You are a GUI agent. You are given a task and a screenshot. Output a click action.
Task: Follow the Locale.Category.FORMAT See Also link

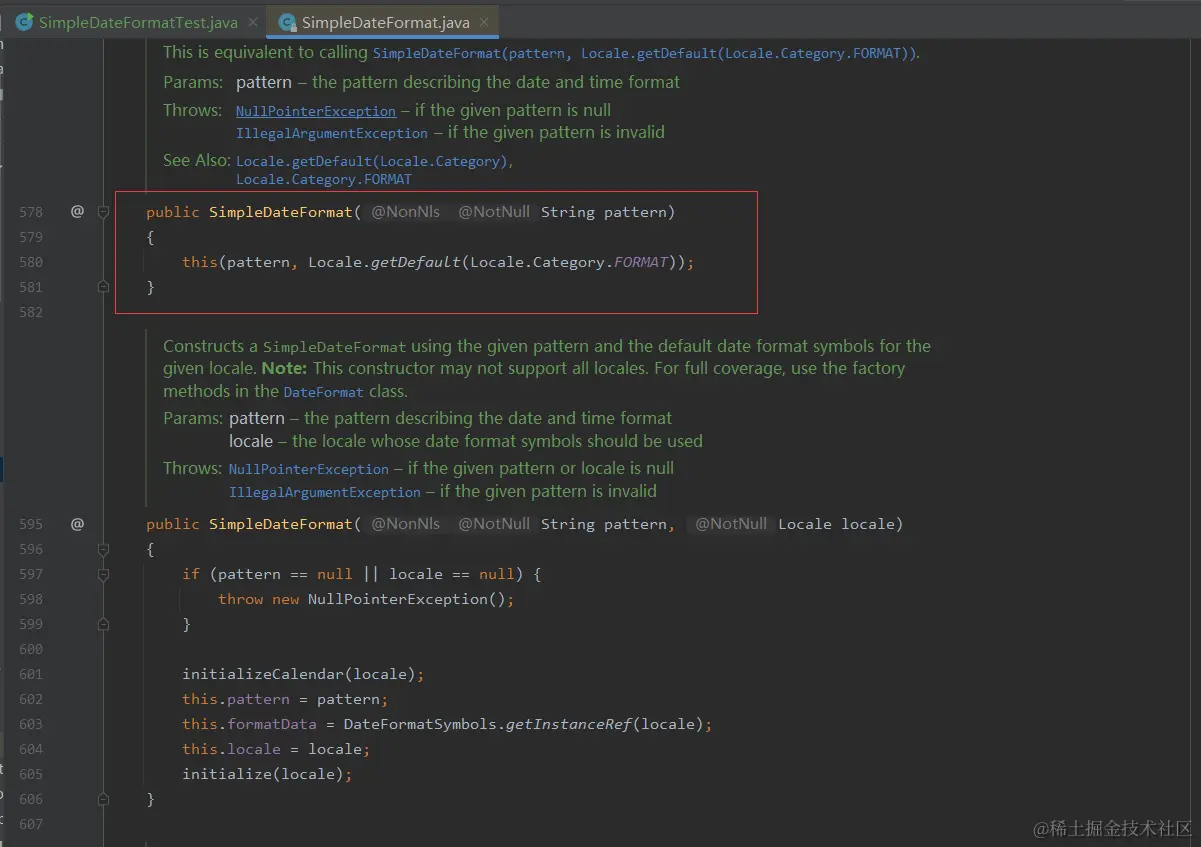[323, 179]
